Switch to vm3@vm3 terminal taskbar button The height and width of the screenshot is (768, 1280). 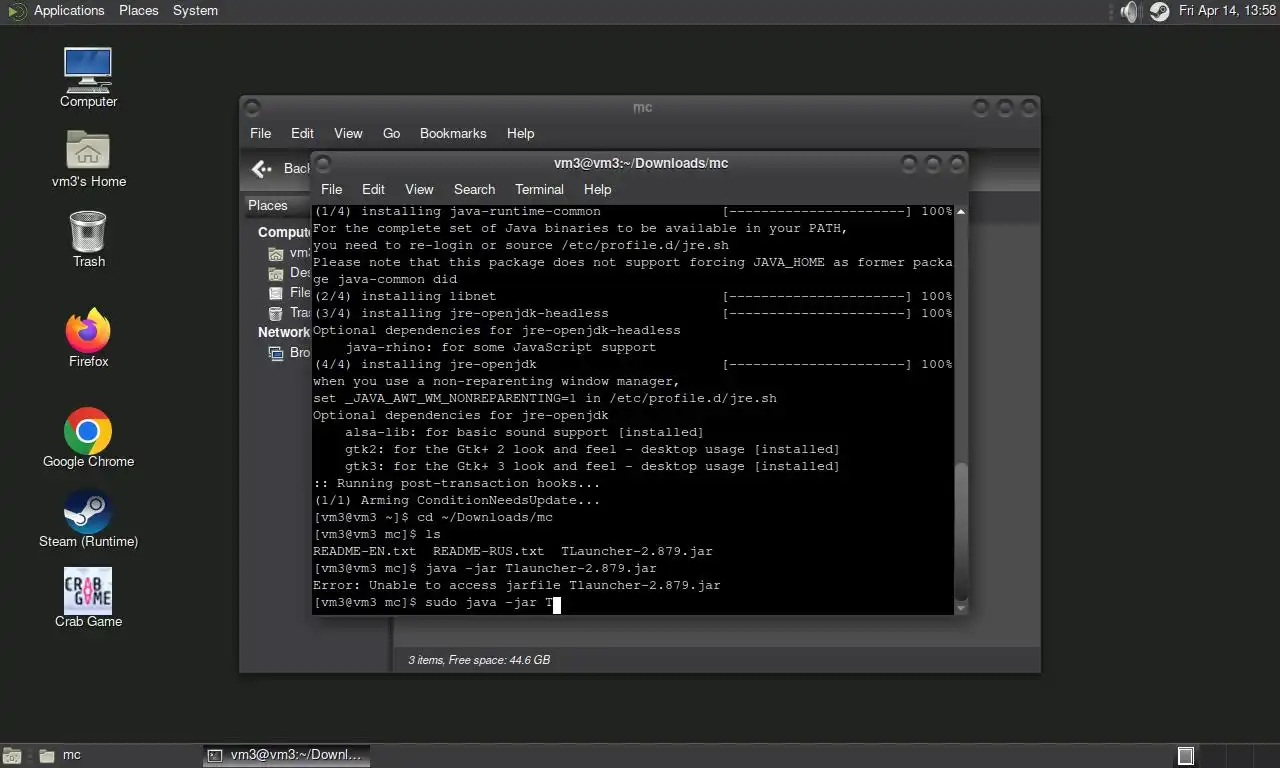click(286, 756)
